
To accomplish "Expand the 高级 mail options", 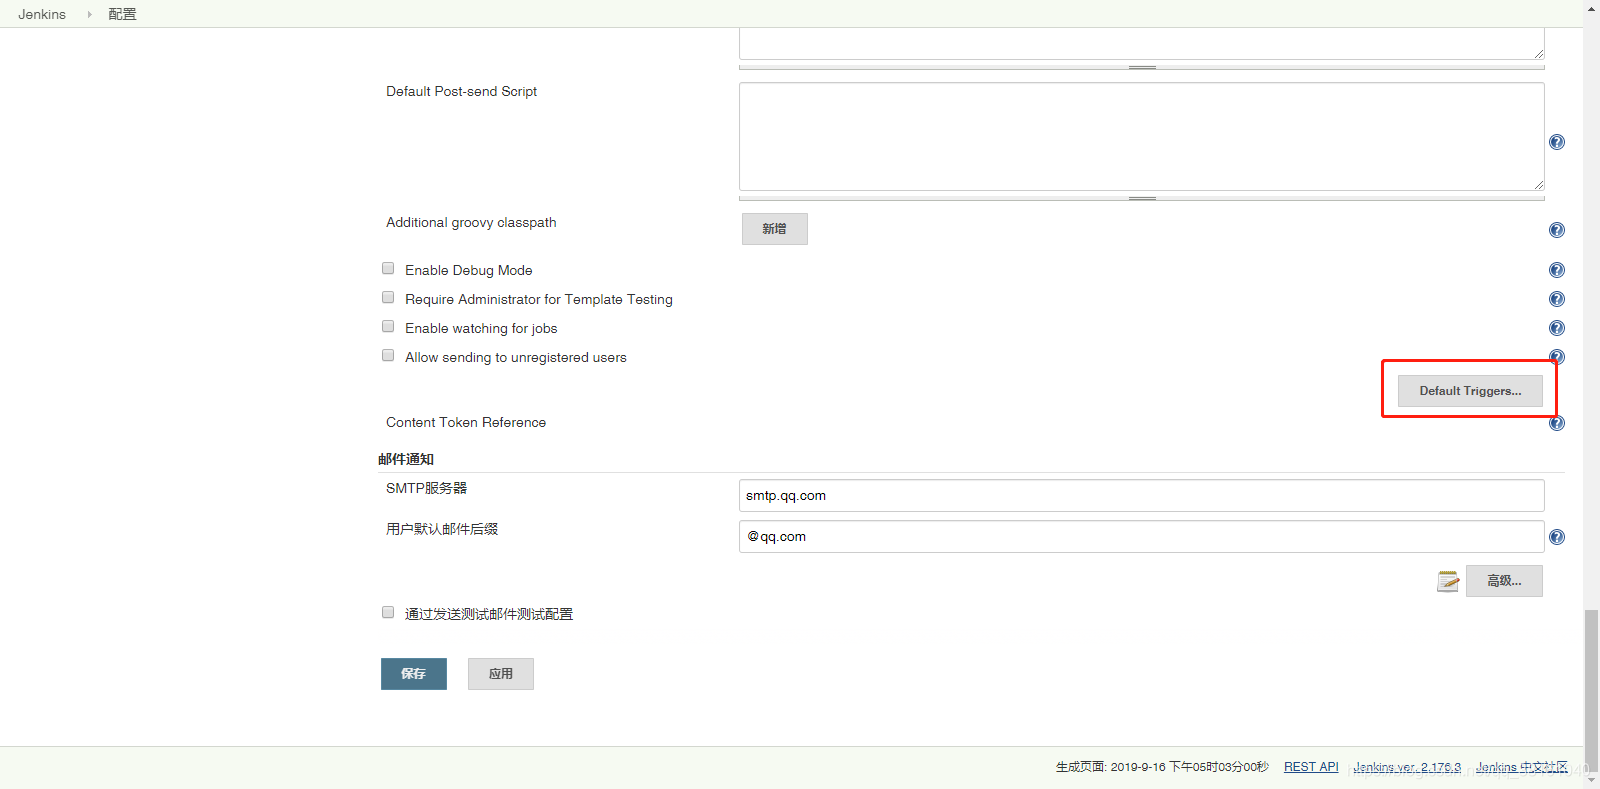I will point(1504,581).
